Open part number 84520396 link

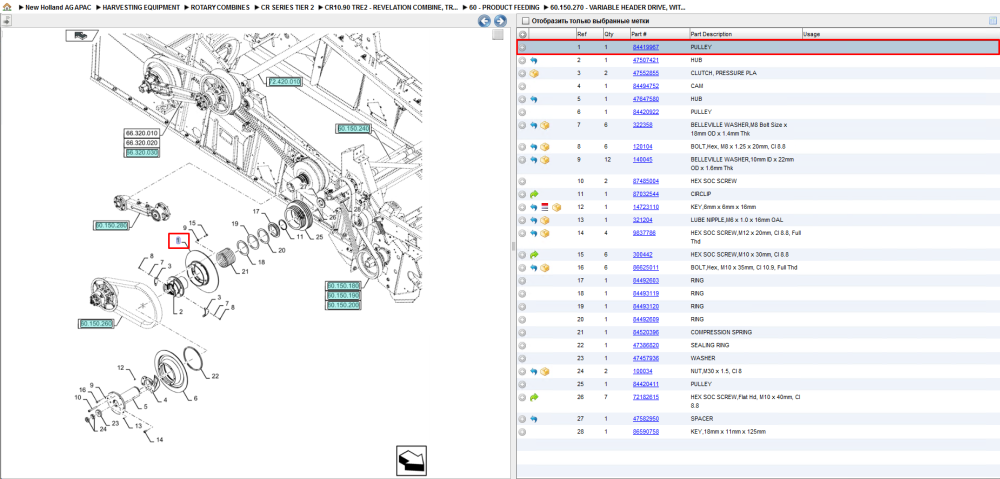click(x=645, y=332)
